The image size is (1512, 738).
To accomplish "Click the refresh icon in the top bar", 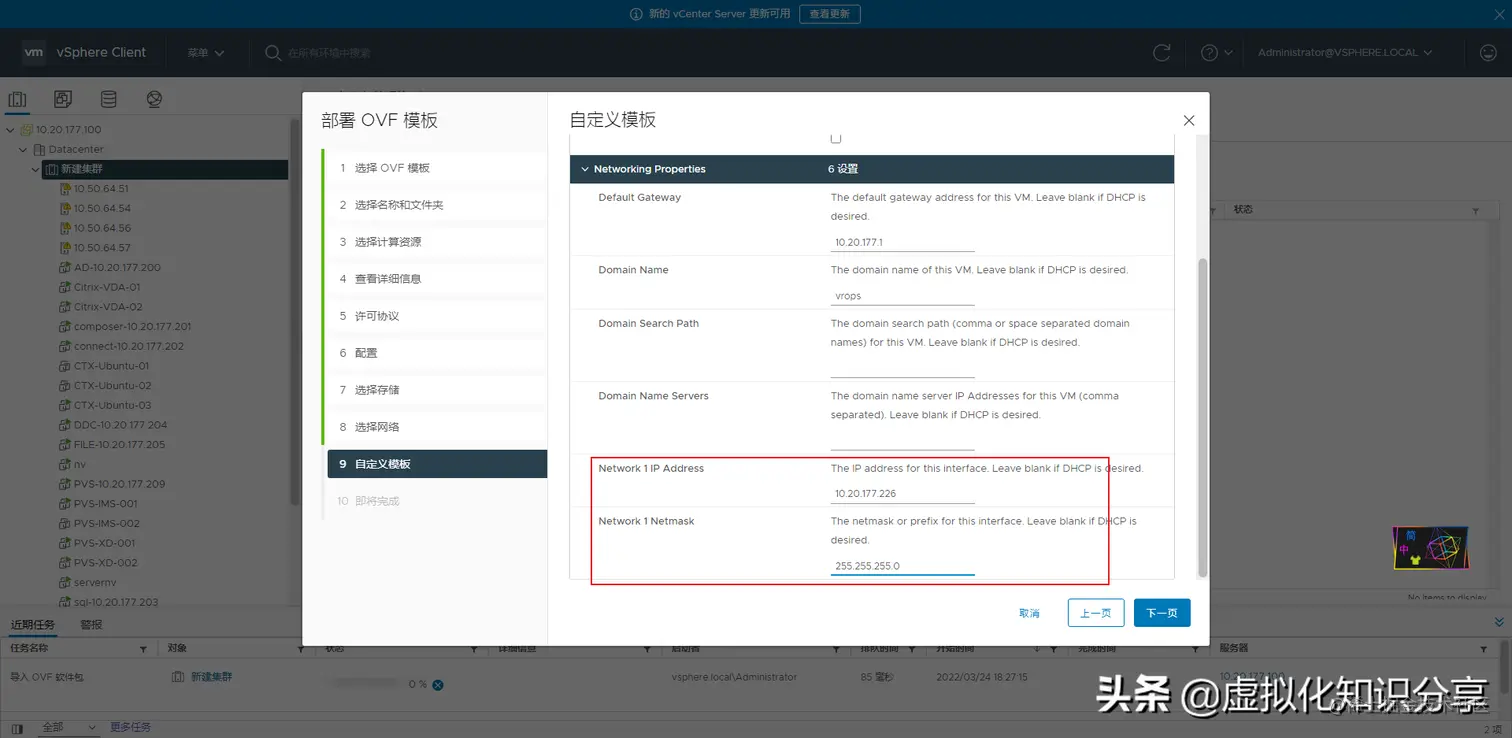I will click(1162, 52).
